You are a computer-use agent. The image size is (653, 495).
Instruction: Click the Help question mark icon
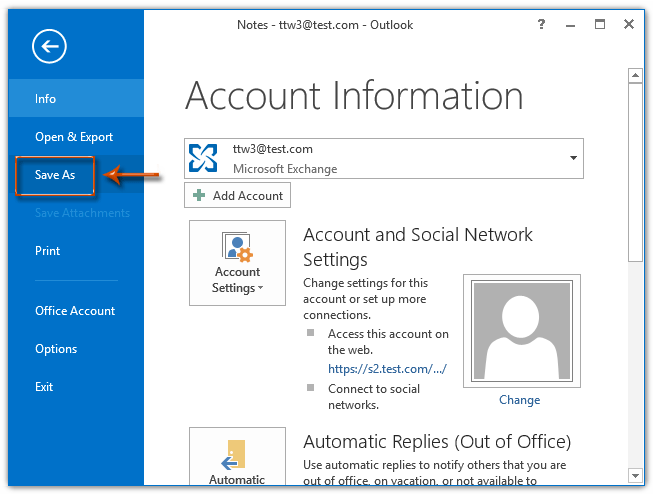(541, 24)
